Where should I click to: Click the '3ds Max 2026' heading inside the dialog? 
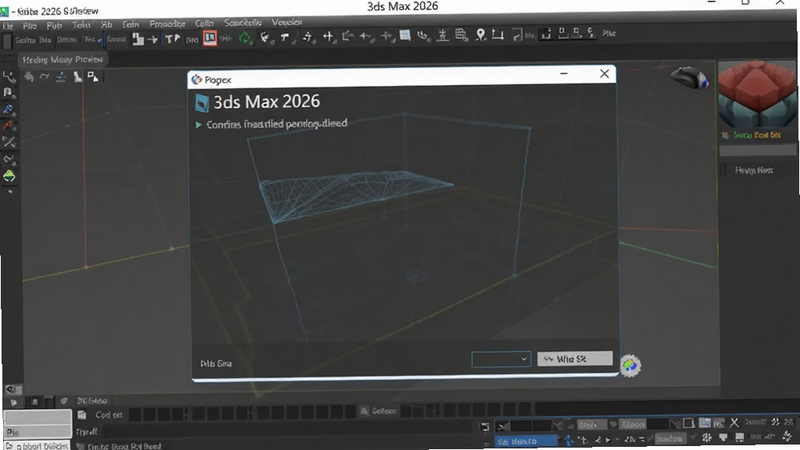266,102
